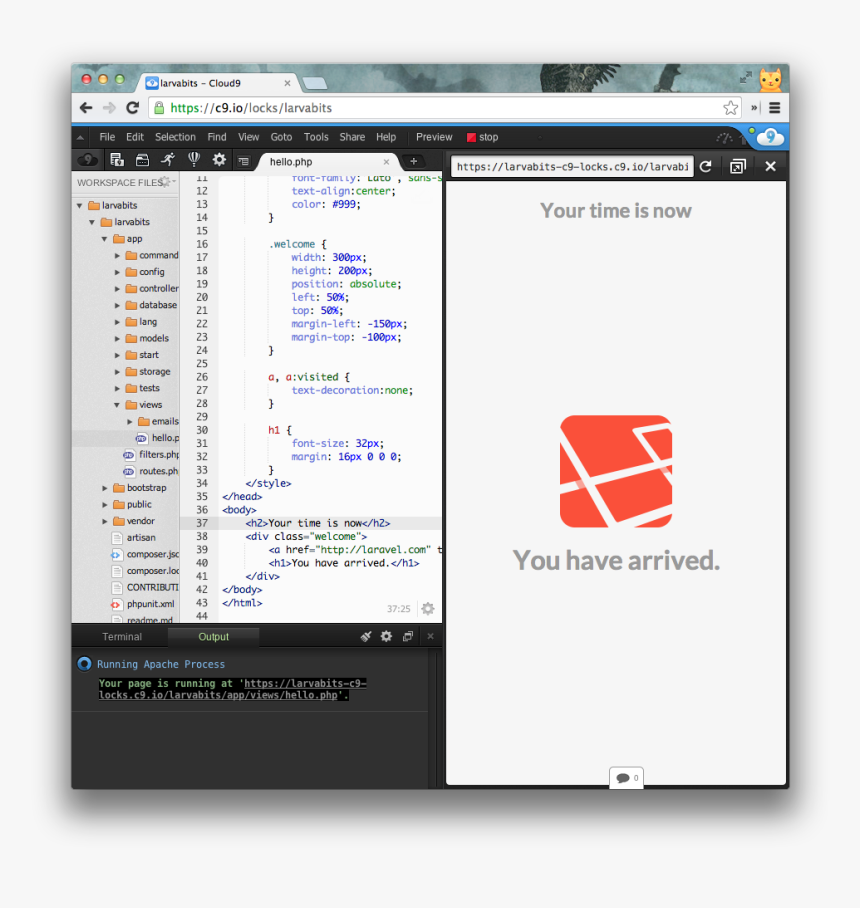The height and width of the screenshot is (908, 860).
Task: Expand the models folder
Action: [118, 339]
